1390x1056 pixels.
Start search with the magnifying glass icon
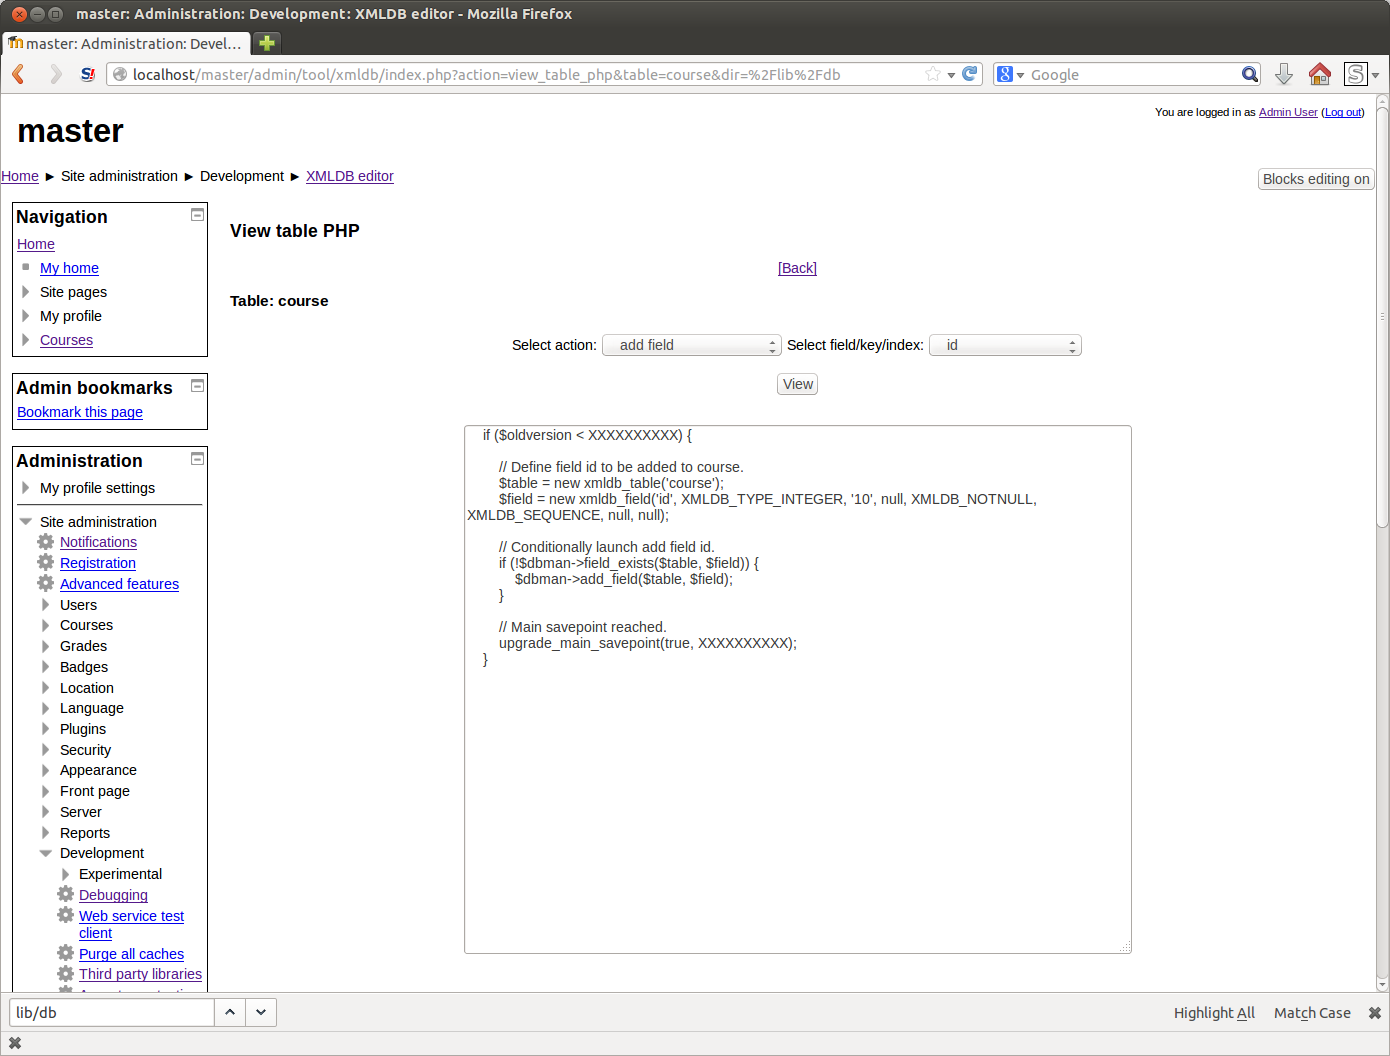1249,74
